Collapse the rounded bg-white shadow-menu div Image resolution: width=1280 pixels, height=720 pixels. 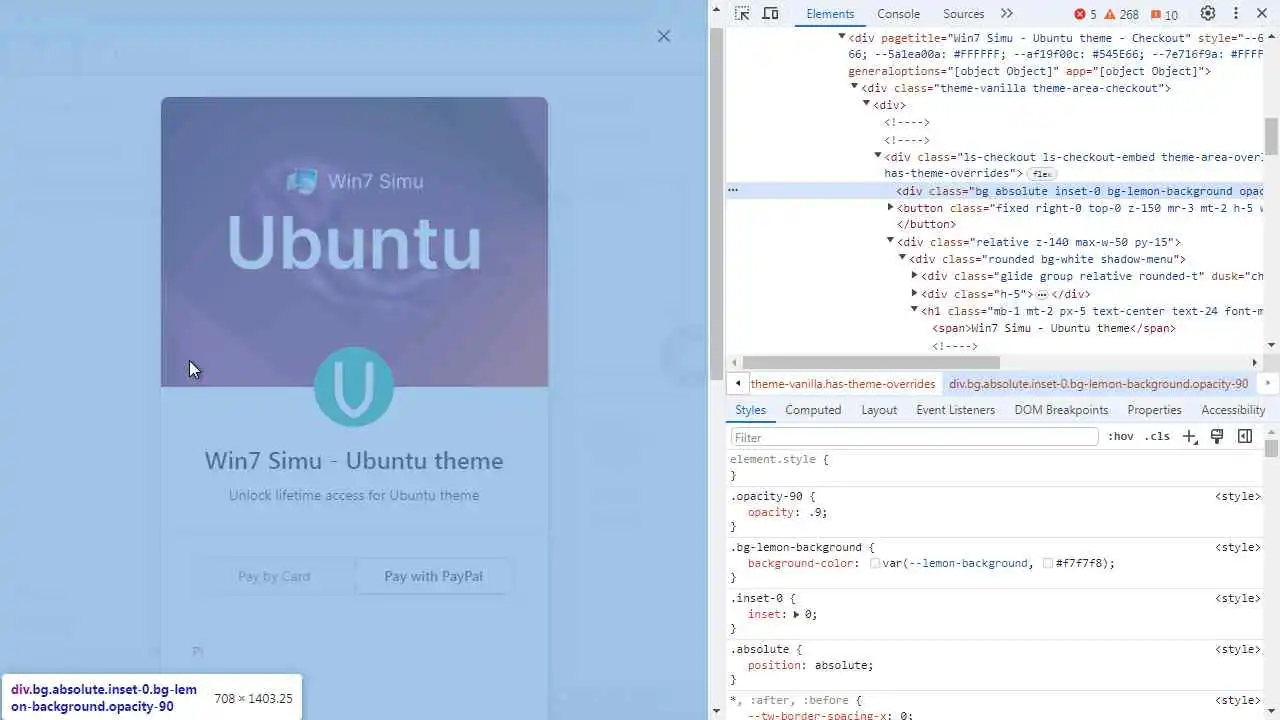point(902,259)
